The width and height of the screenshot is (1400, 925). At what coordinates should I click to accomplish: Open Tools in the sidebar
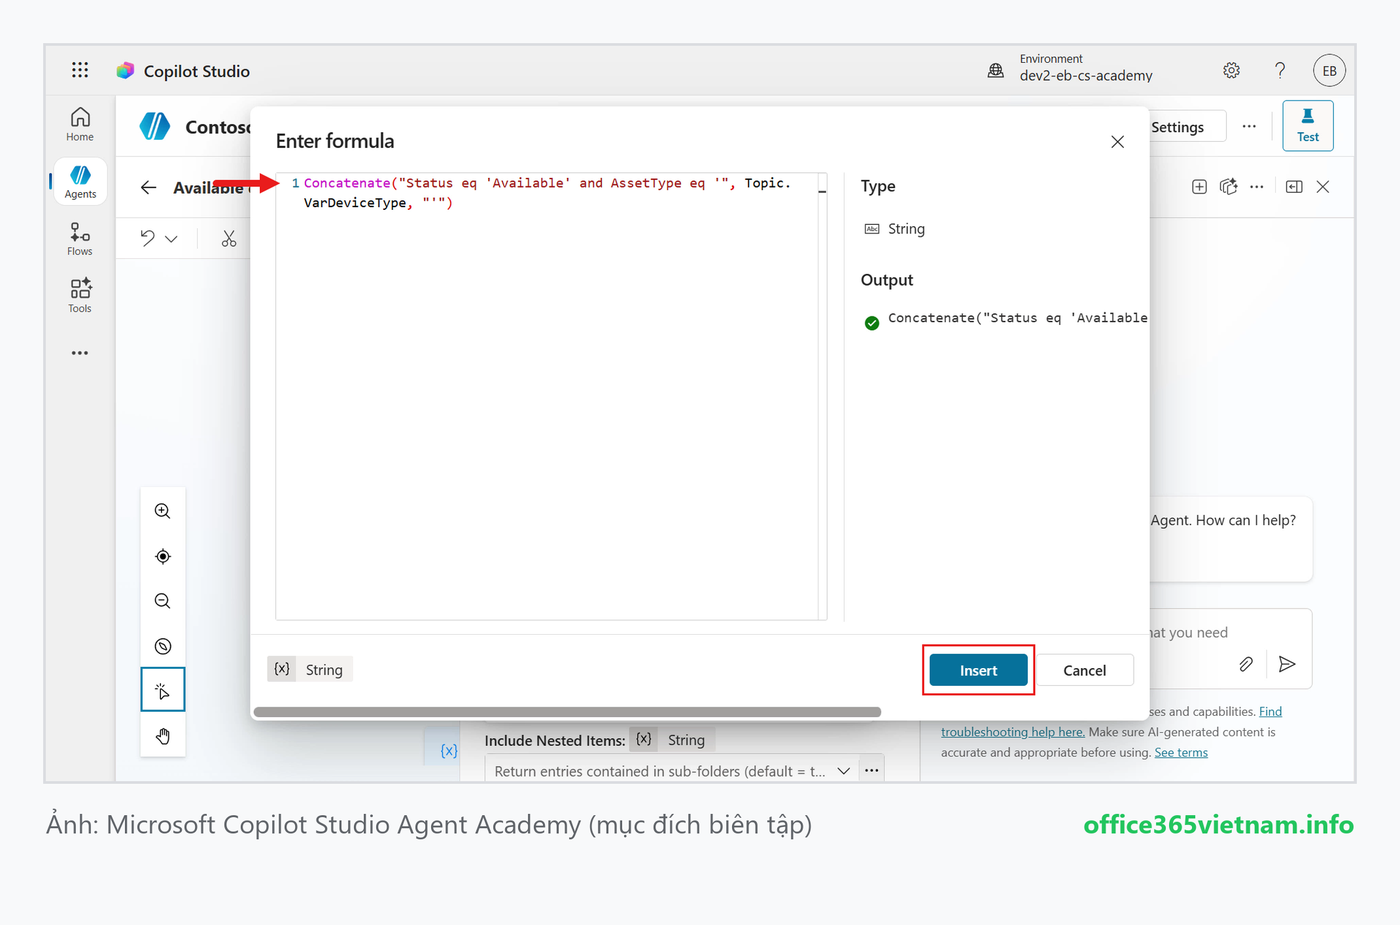pos(80,296)
